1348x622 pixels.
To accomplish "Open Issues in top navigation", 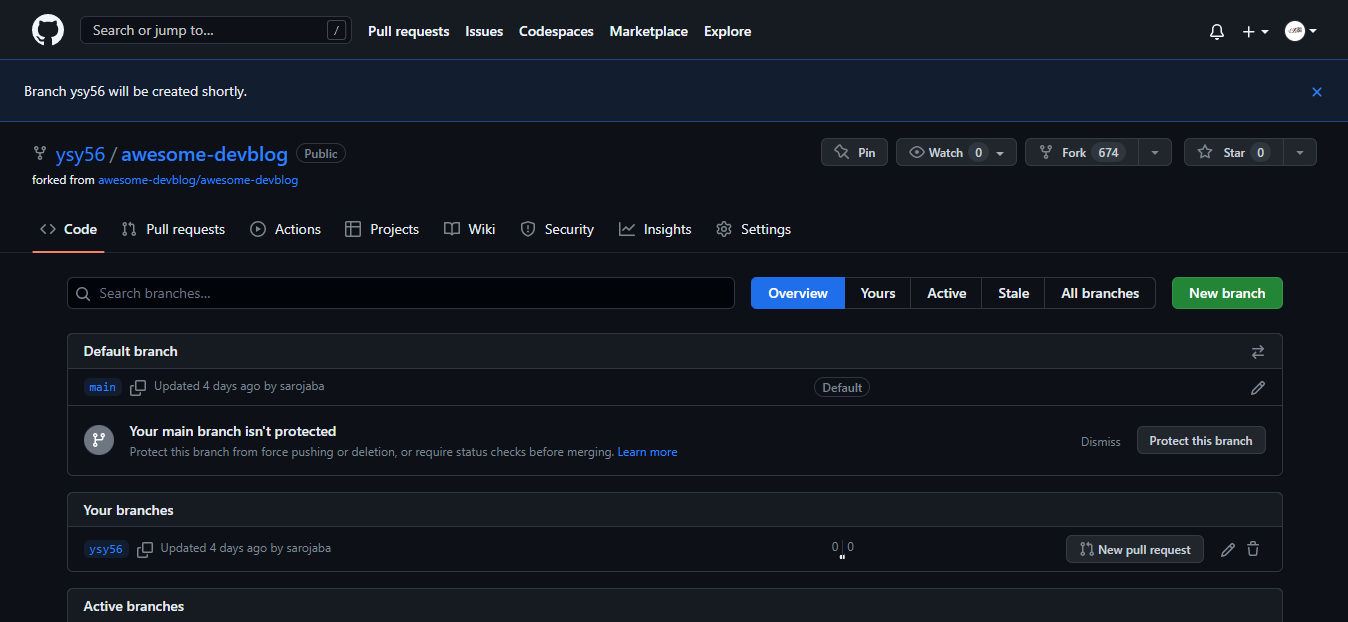I will [x=484, y=31].
